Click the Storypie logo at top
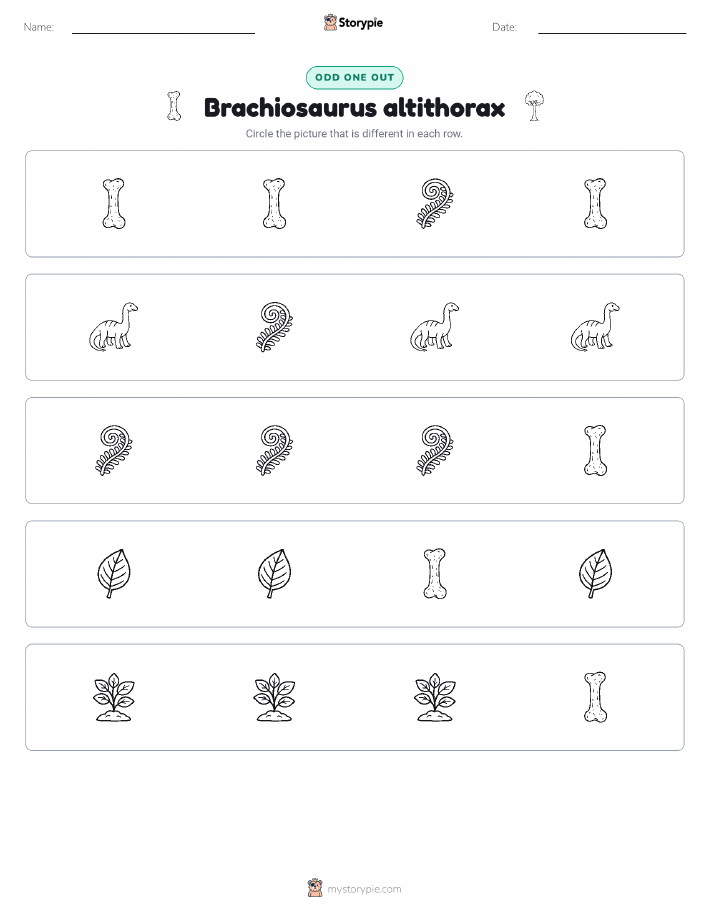Screen dimensions: 709x917 (x=353, y=23)
